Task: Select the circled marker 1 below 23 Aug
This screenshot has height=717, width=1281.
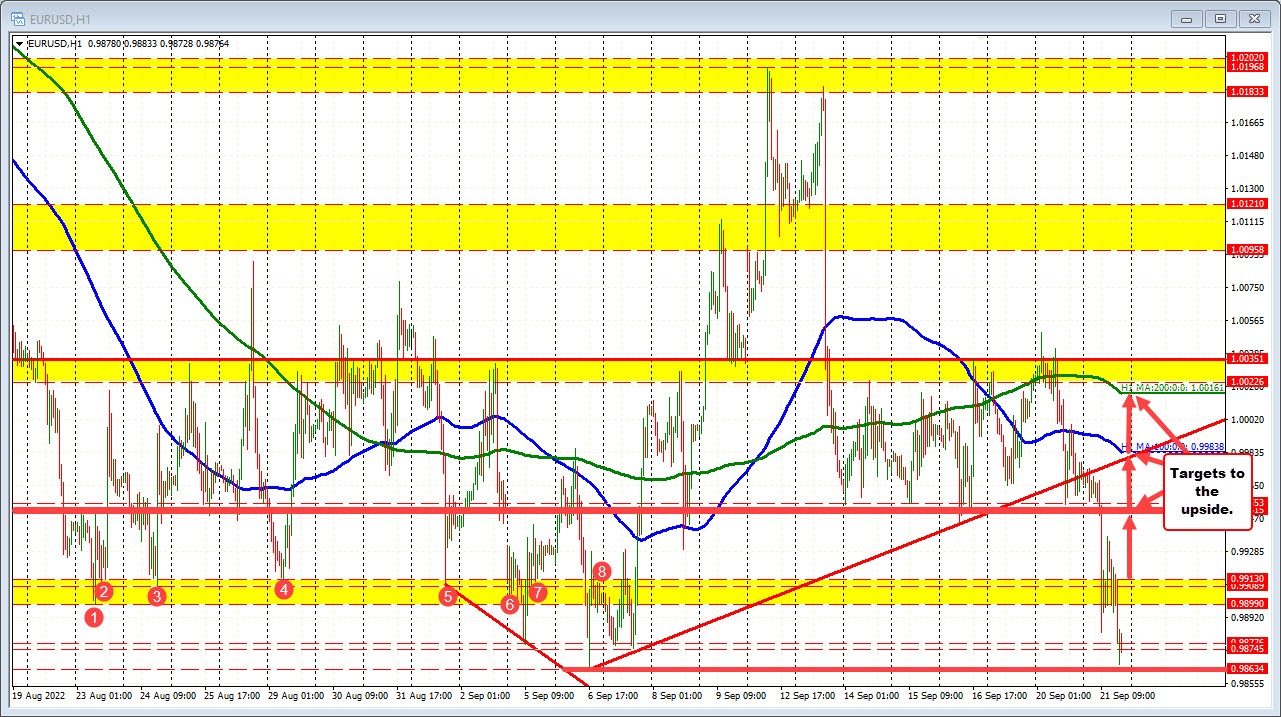Action: click(95, 617)
